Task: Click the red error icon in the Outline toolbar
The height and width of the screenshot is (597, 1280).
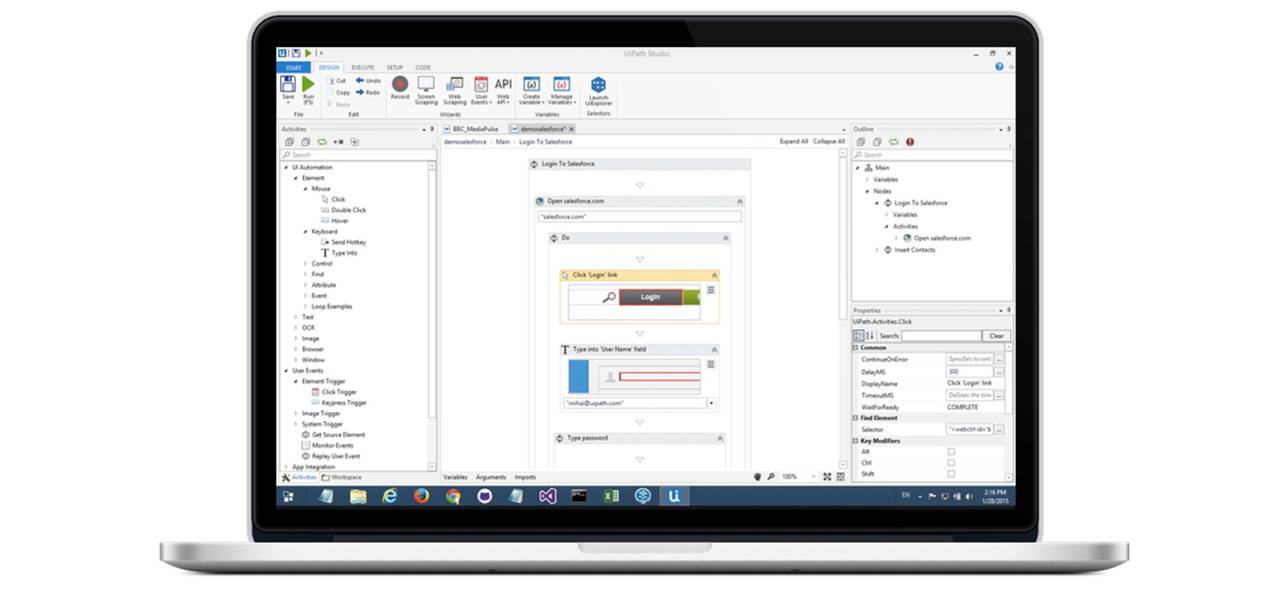Action: 910,142
